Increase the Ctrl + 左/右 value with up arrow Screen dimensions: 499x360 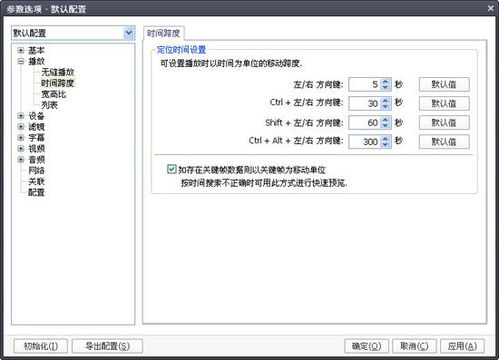click(x=386, y=100)
